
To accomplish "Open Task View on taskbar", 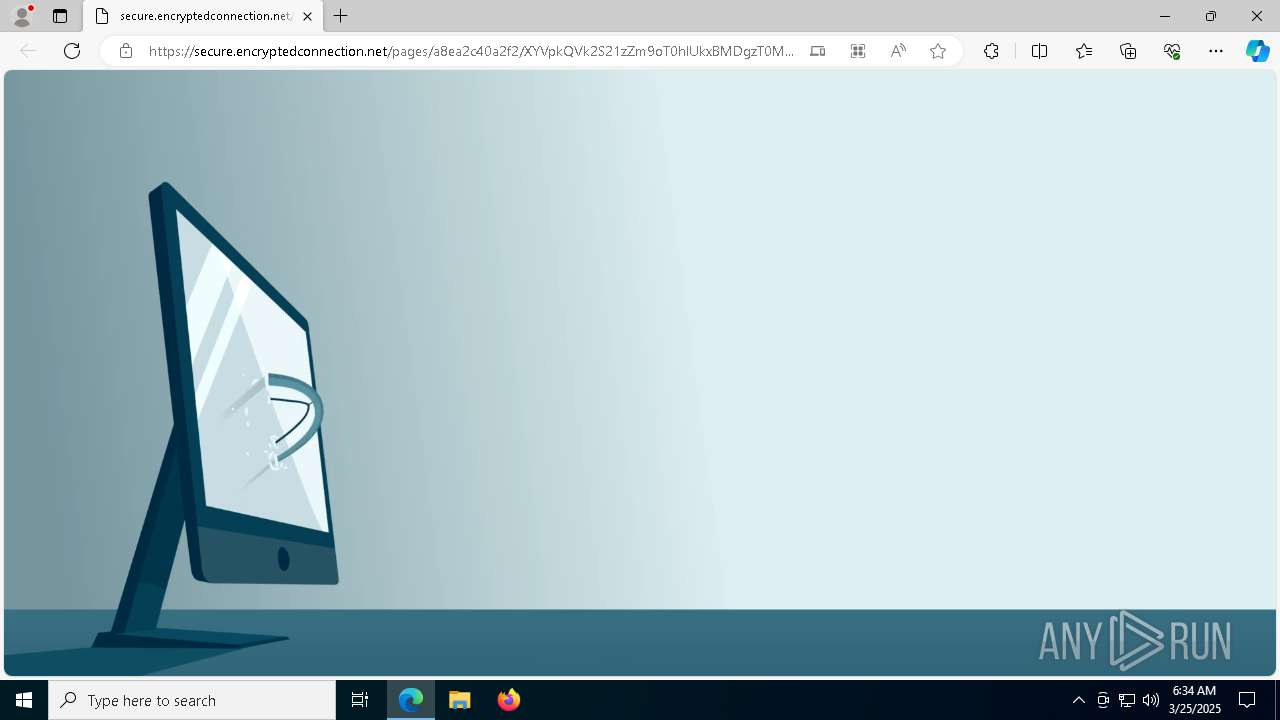I will pos(360,700).
